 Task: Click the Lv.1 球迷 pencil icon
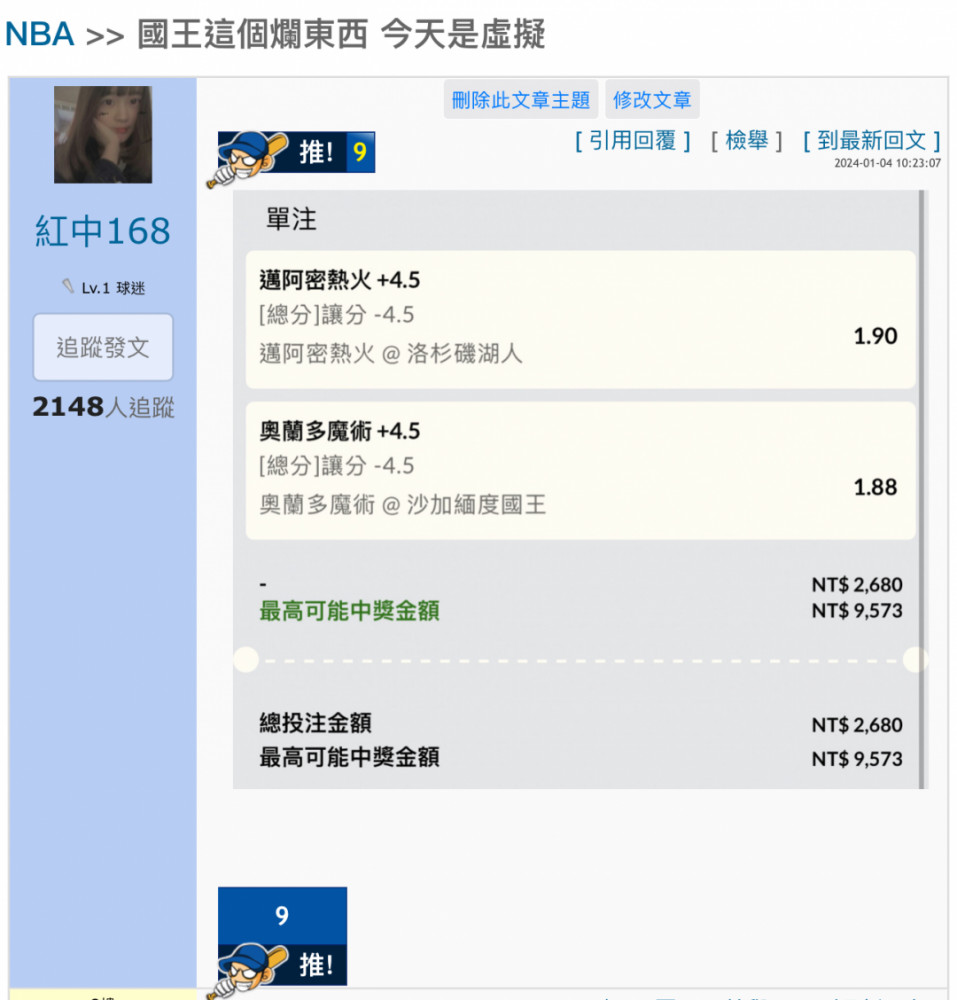click(68, 286)
